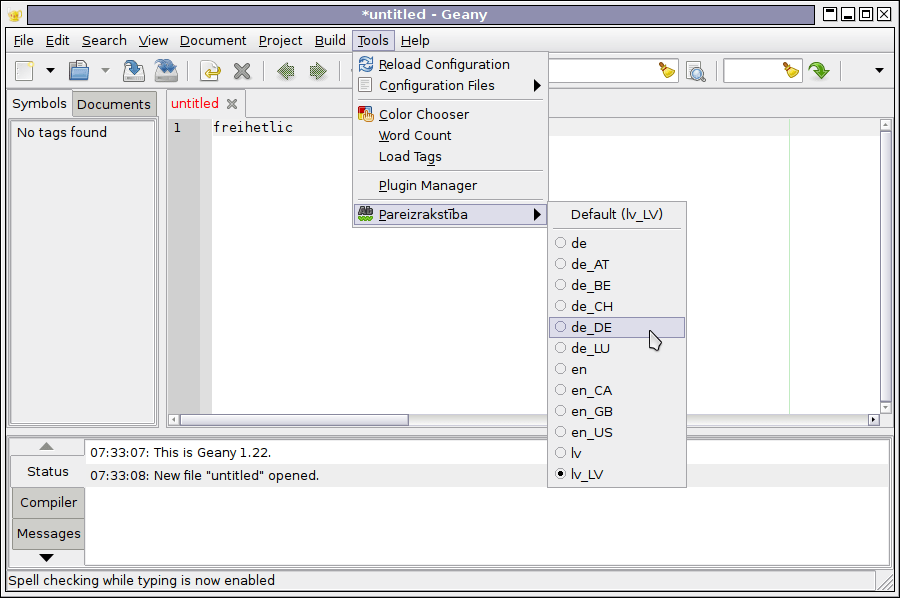Open the Help menu
This screenshot has width=900, height=598.
415,41
